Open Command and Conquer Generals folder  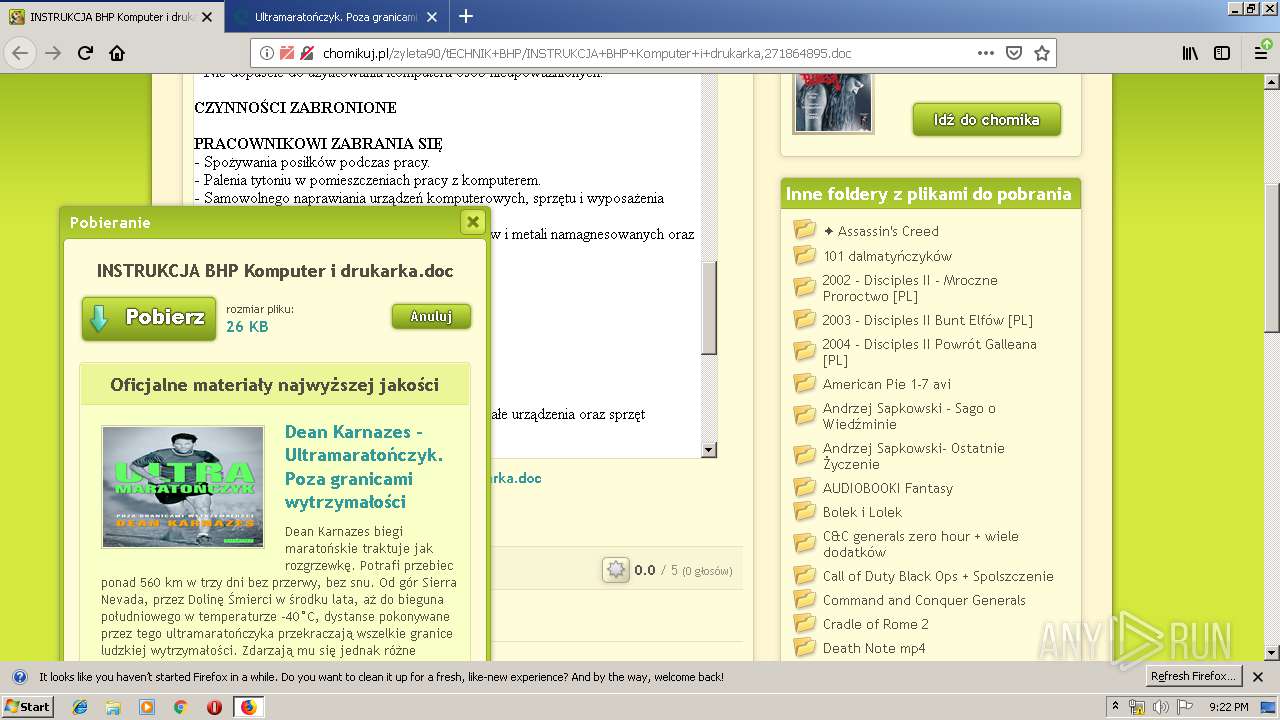[x=924, y=600]
